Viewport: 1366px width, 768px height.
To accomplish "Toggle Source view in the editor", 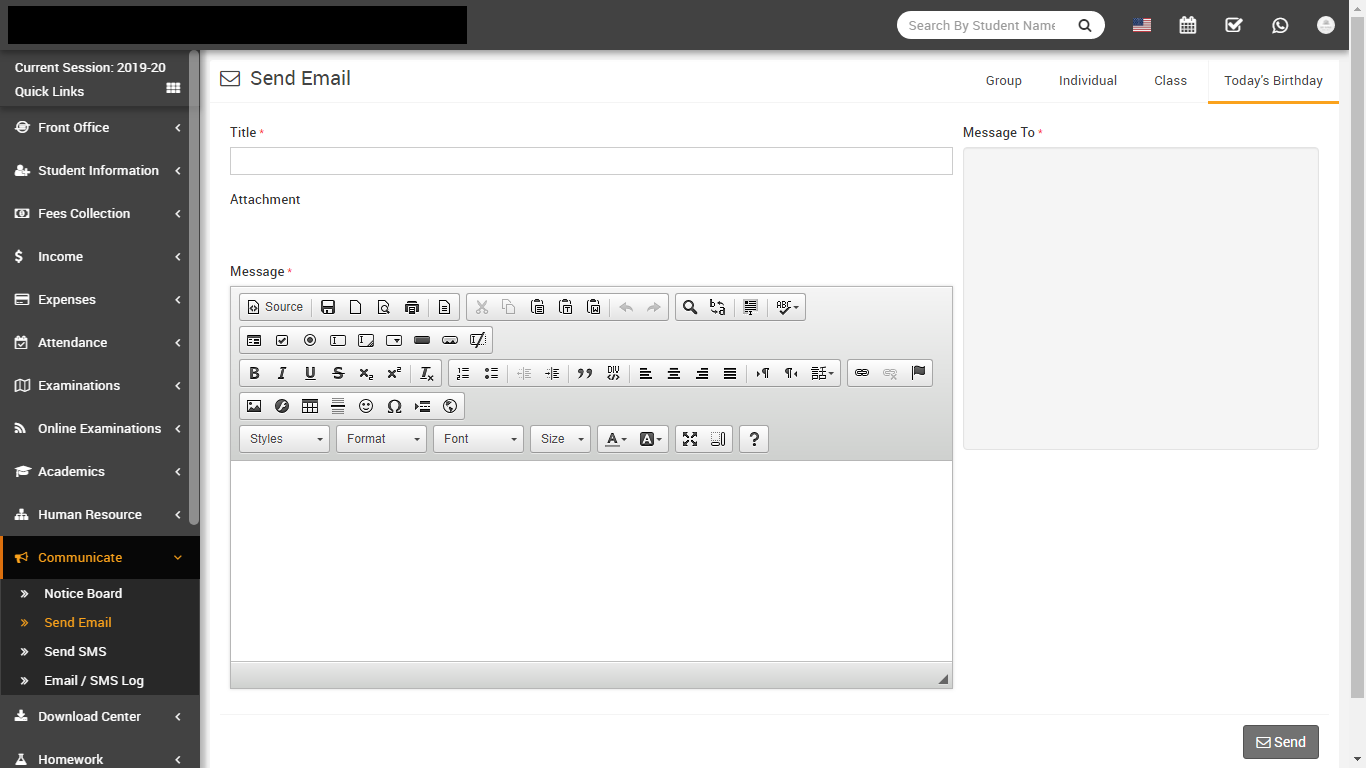I will [275, 307].
